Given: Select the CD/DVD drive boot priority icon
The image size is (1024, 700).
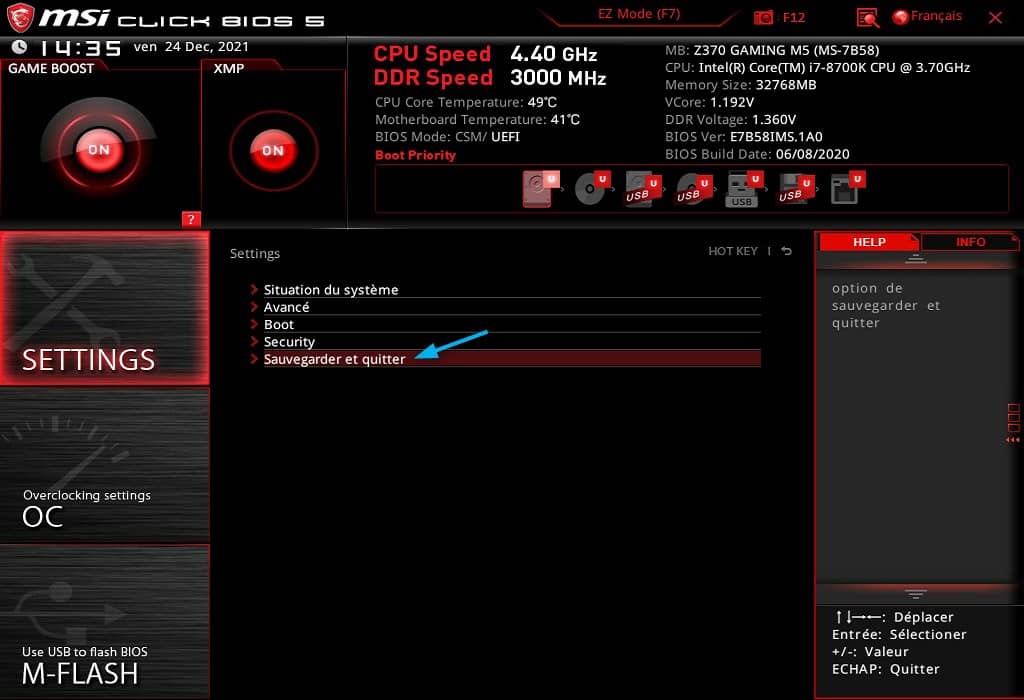Looking at the screenshot, I should (592, 189).
